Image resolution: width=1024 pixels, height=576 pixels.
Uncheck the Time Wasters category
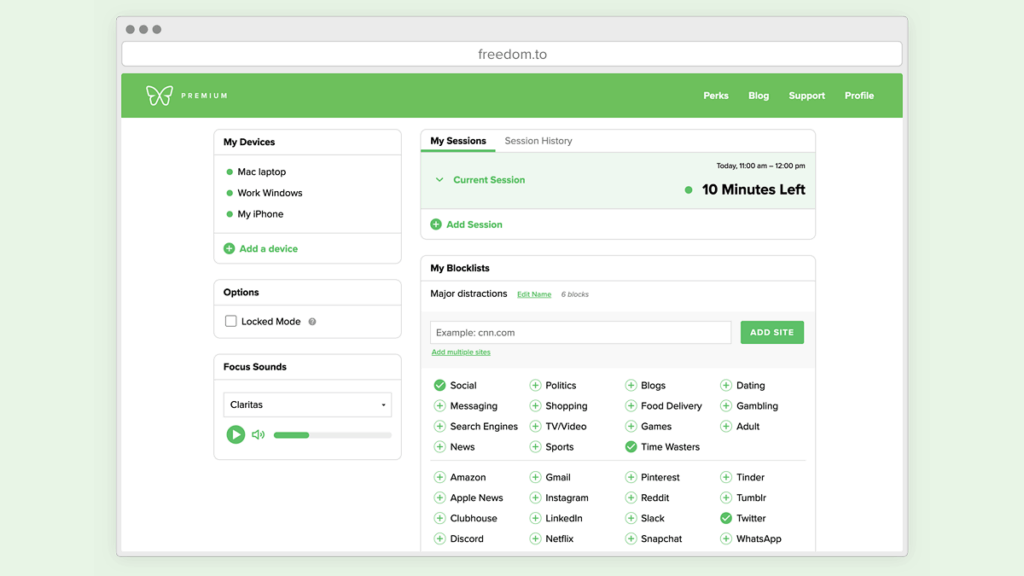pos(630,447)
